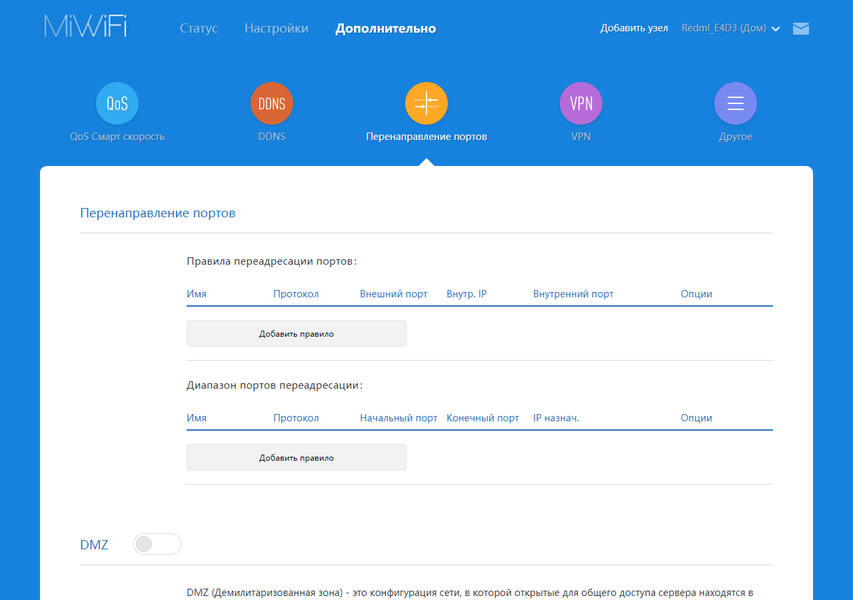Click the chevron next to Redmi_E4D3
The width and height of the screenshot is (853, 600).
[776, 29]
